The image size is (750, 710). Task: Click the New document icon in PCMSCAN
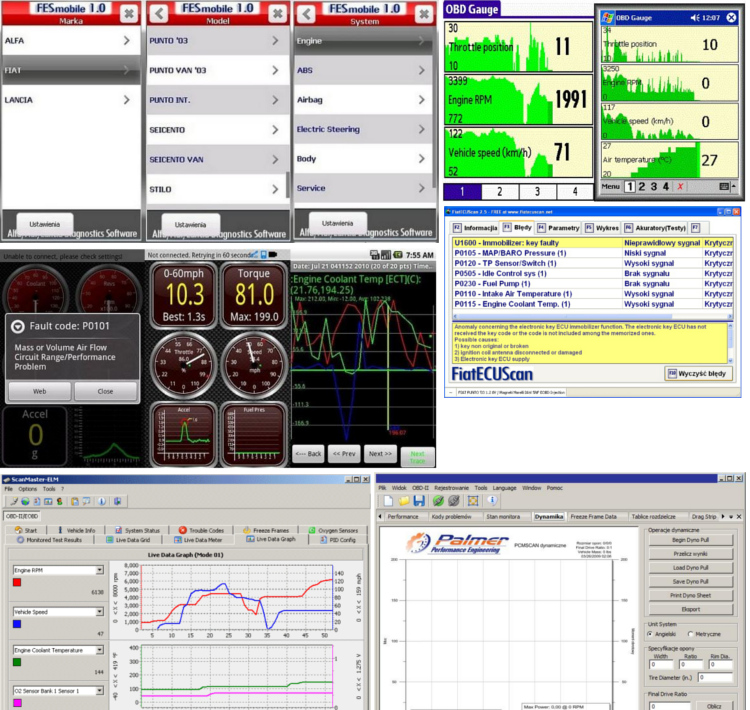[x=387, y=500]
